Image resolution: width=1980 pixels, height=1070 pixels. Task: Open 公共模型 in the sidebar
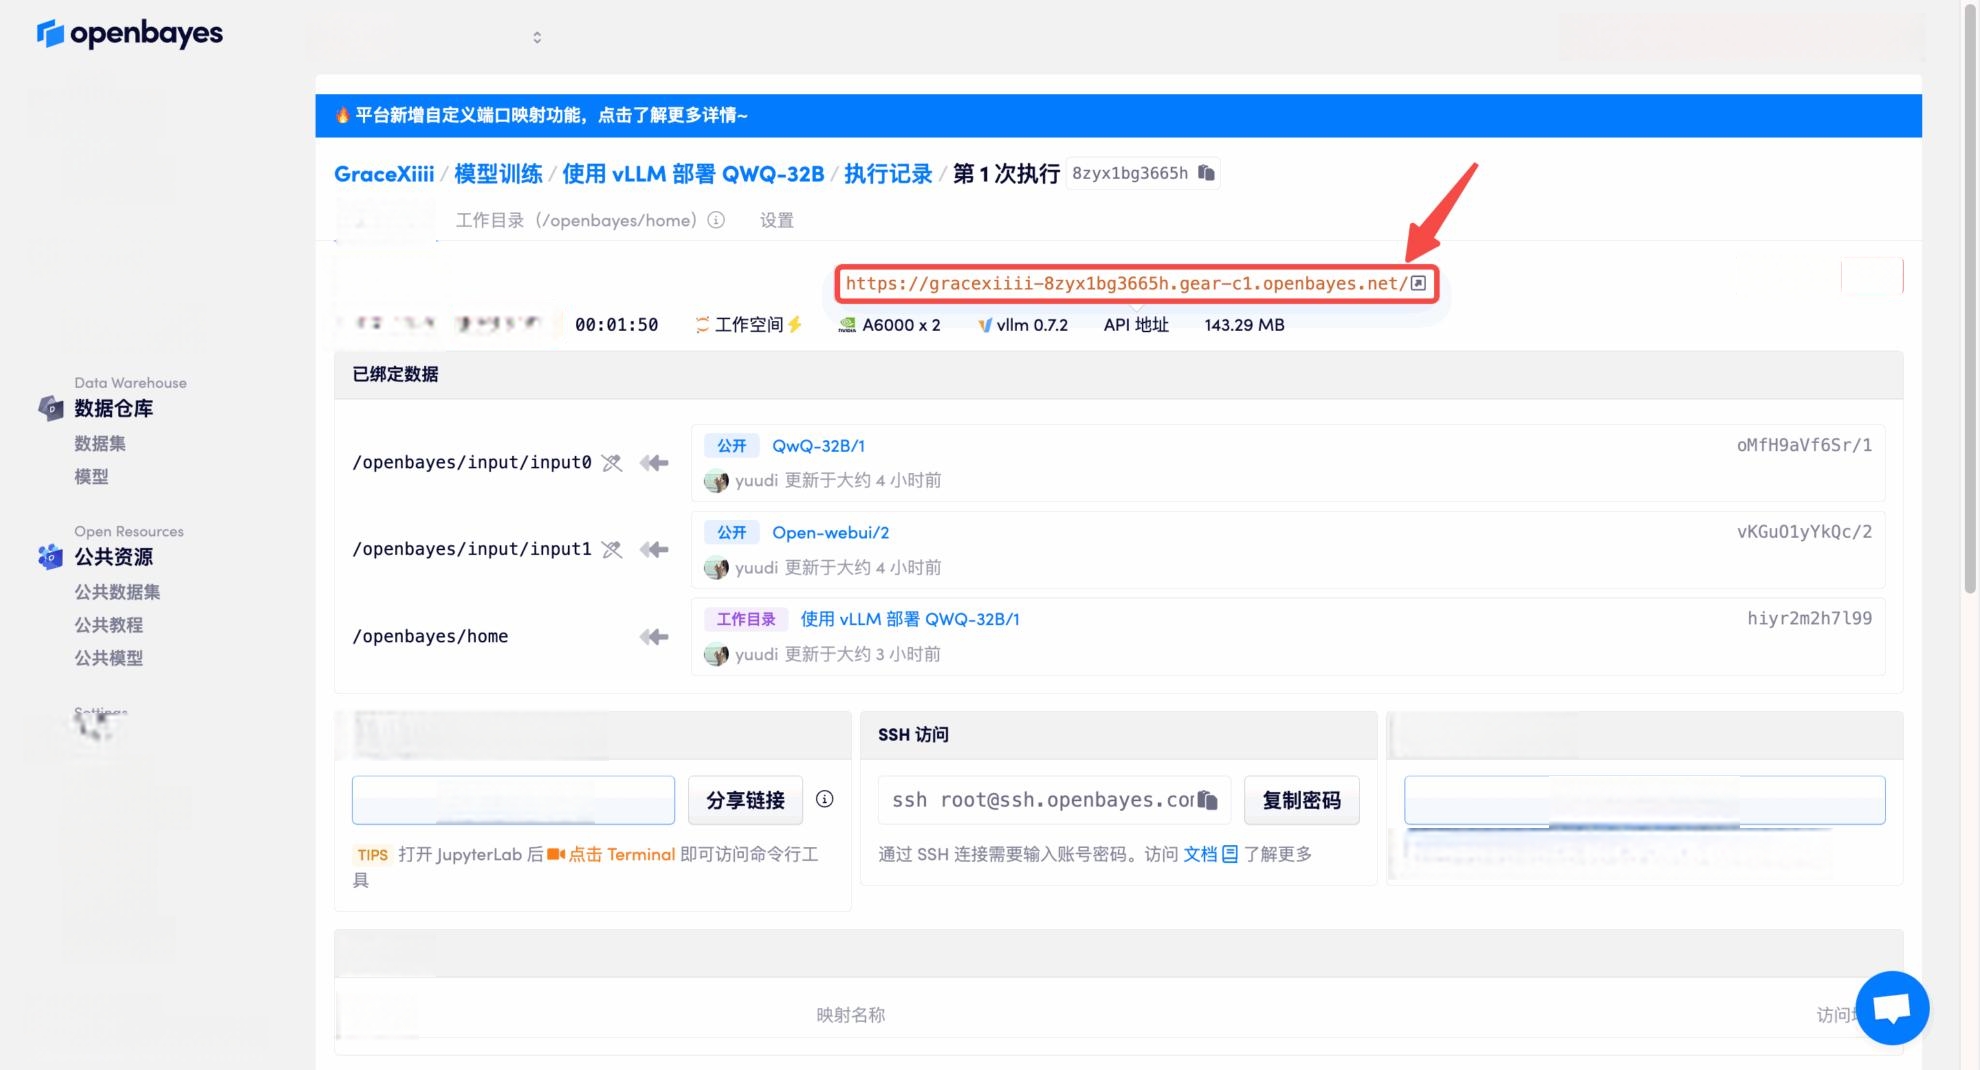pos(108,658)
